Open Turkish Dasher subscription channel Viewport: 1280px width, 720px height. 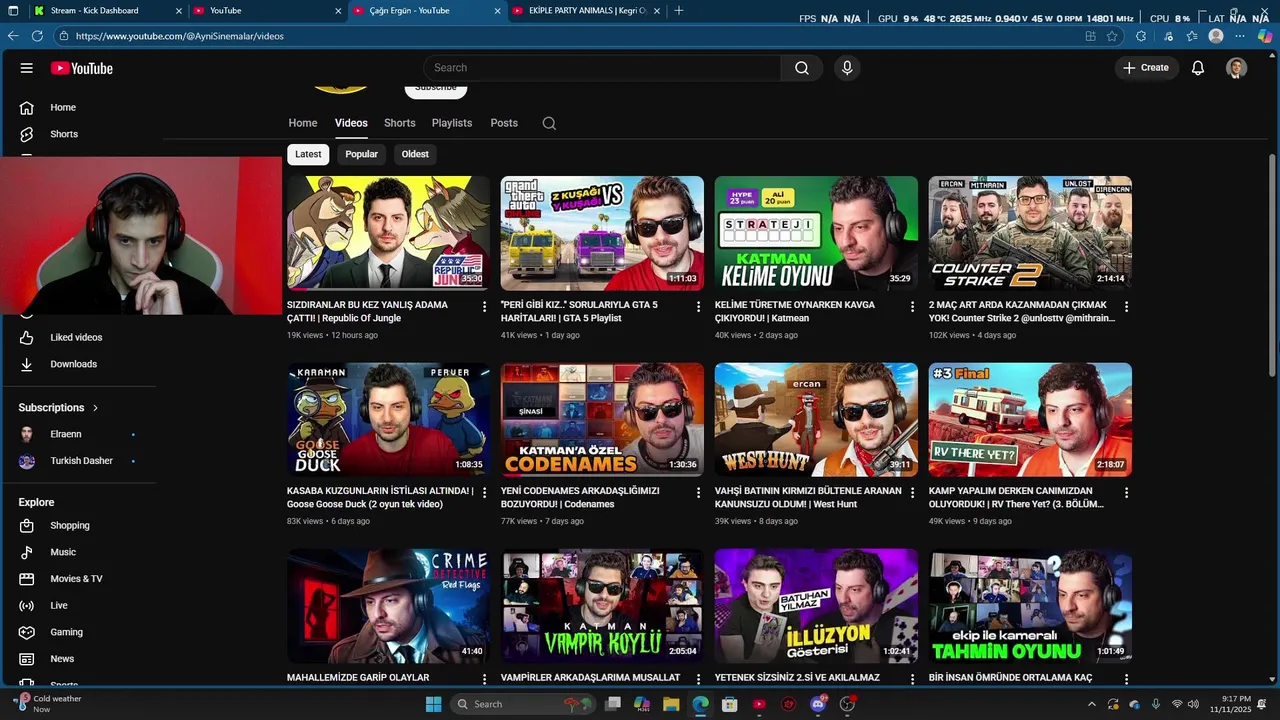coord(80,461)
